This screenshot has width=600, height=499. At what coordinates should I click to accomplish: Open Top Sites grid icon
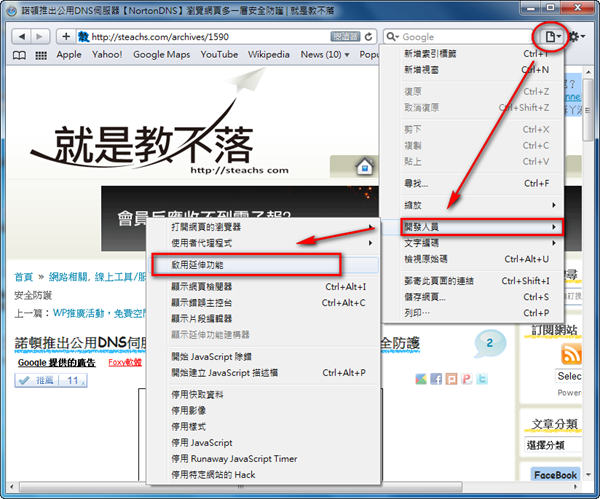coord(41,55)
